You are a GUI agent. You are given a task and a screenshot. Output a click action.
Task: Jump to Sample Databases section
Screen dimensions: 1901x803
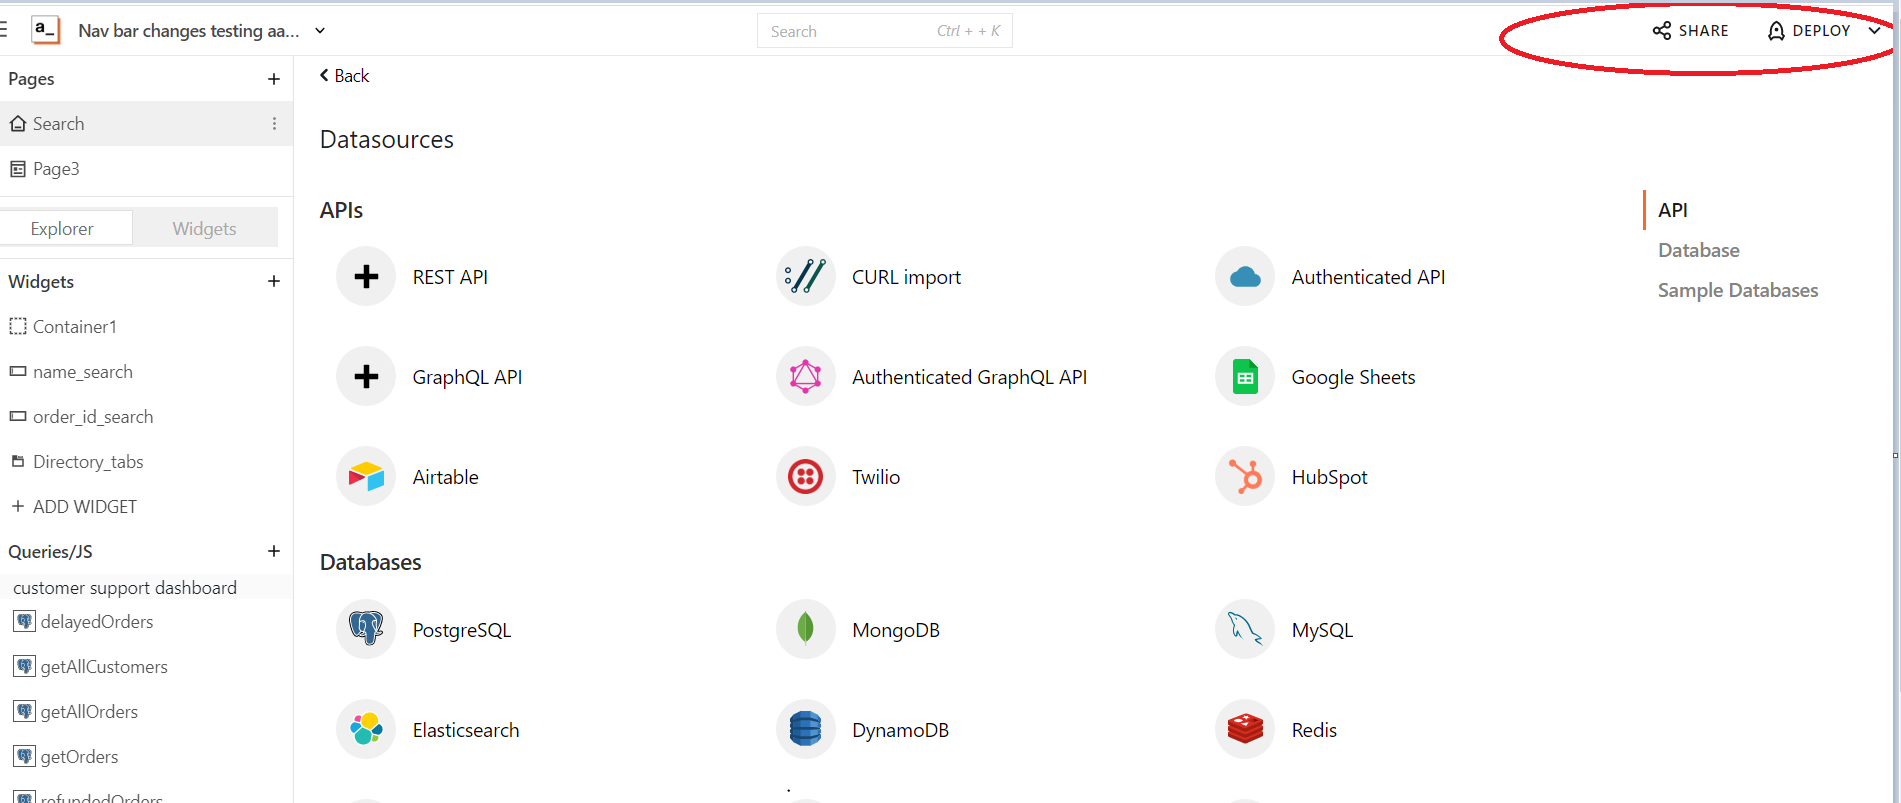[x=1738, y=290]
